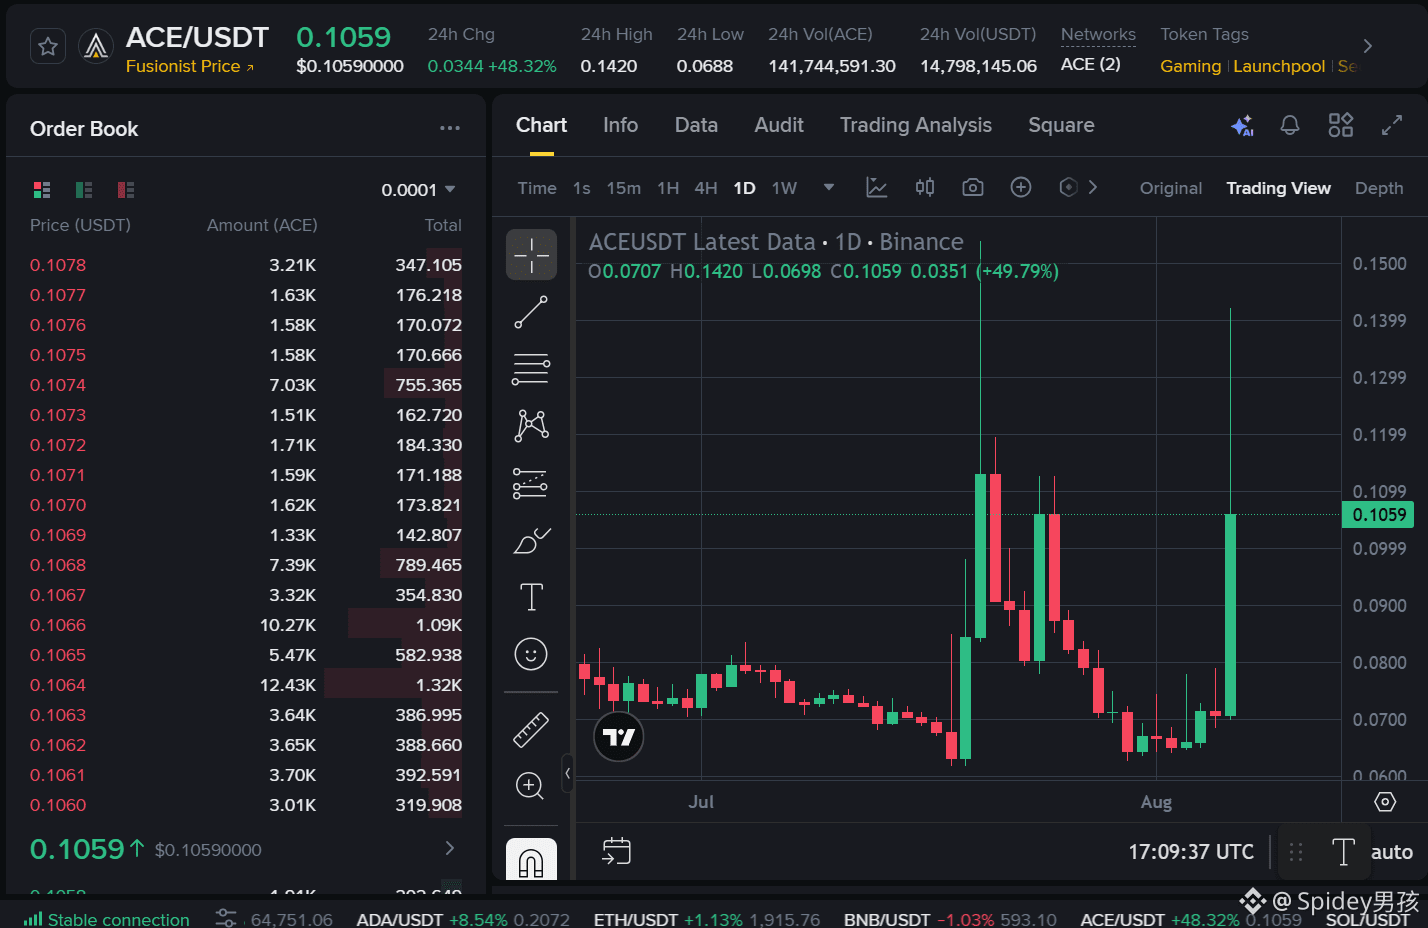The width and height of the screenshot is (1428, 928).
Task: Select the ruler measure tool
Action: coord(531,730)
